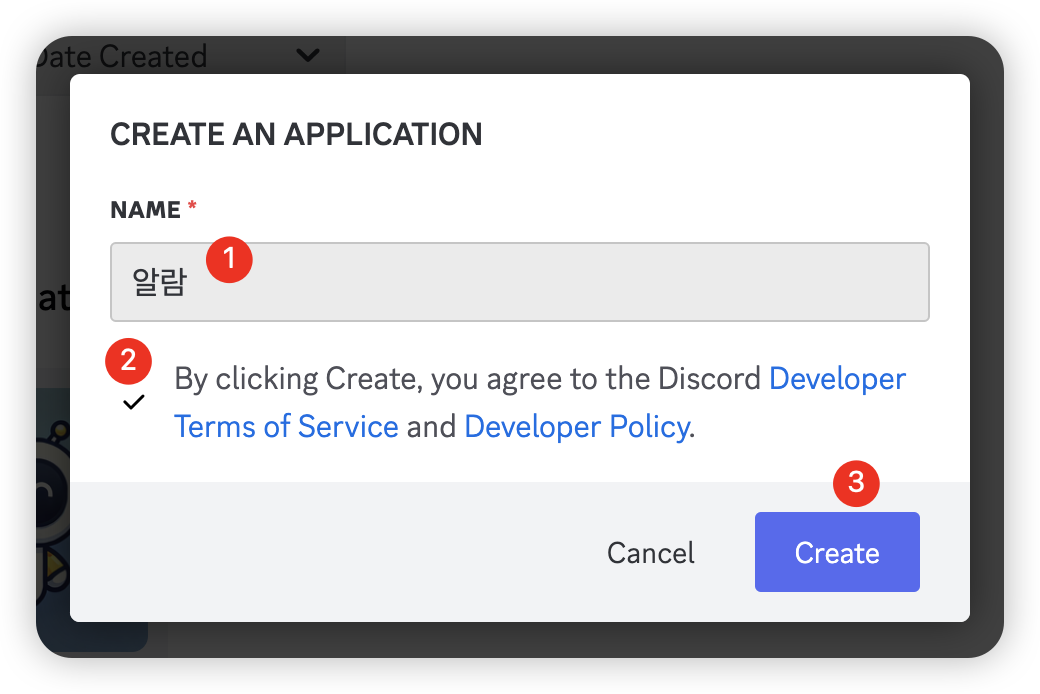Click the red number 1 annotation badge
The width and height of the screenshot is (1040, 694).
(x=229, y=259)
